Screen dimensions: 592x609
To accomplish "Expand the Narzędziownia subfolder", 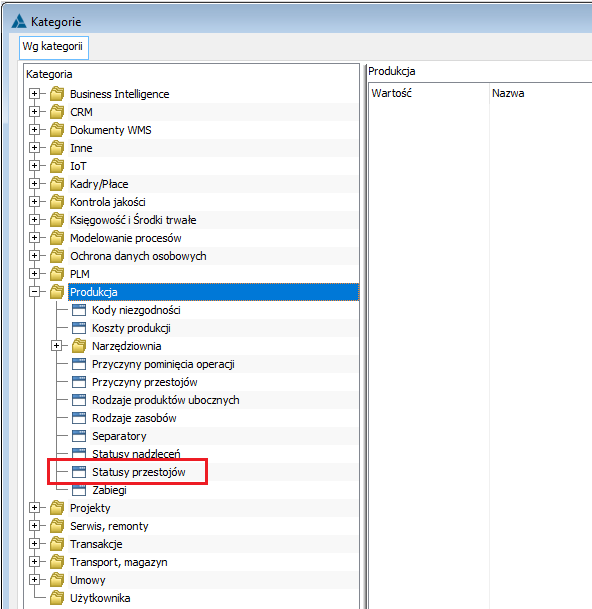I will coord(57,346).
